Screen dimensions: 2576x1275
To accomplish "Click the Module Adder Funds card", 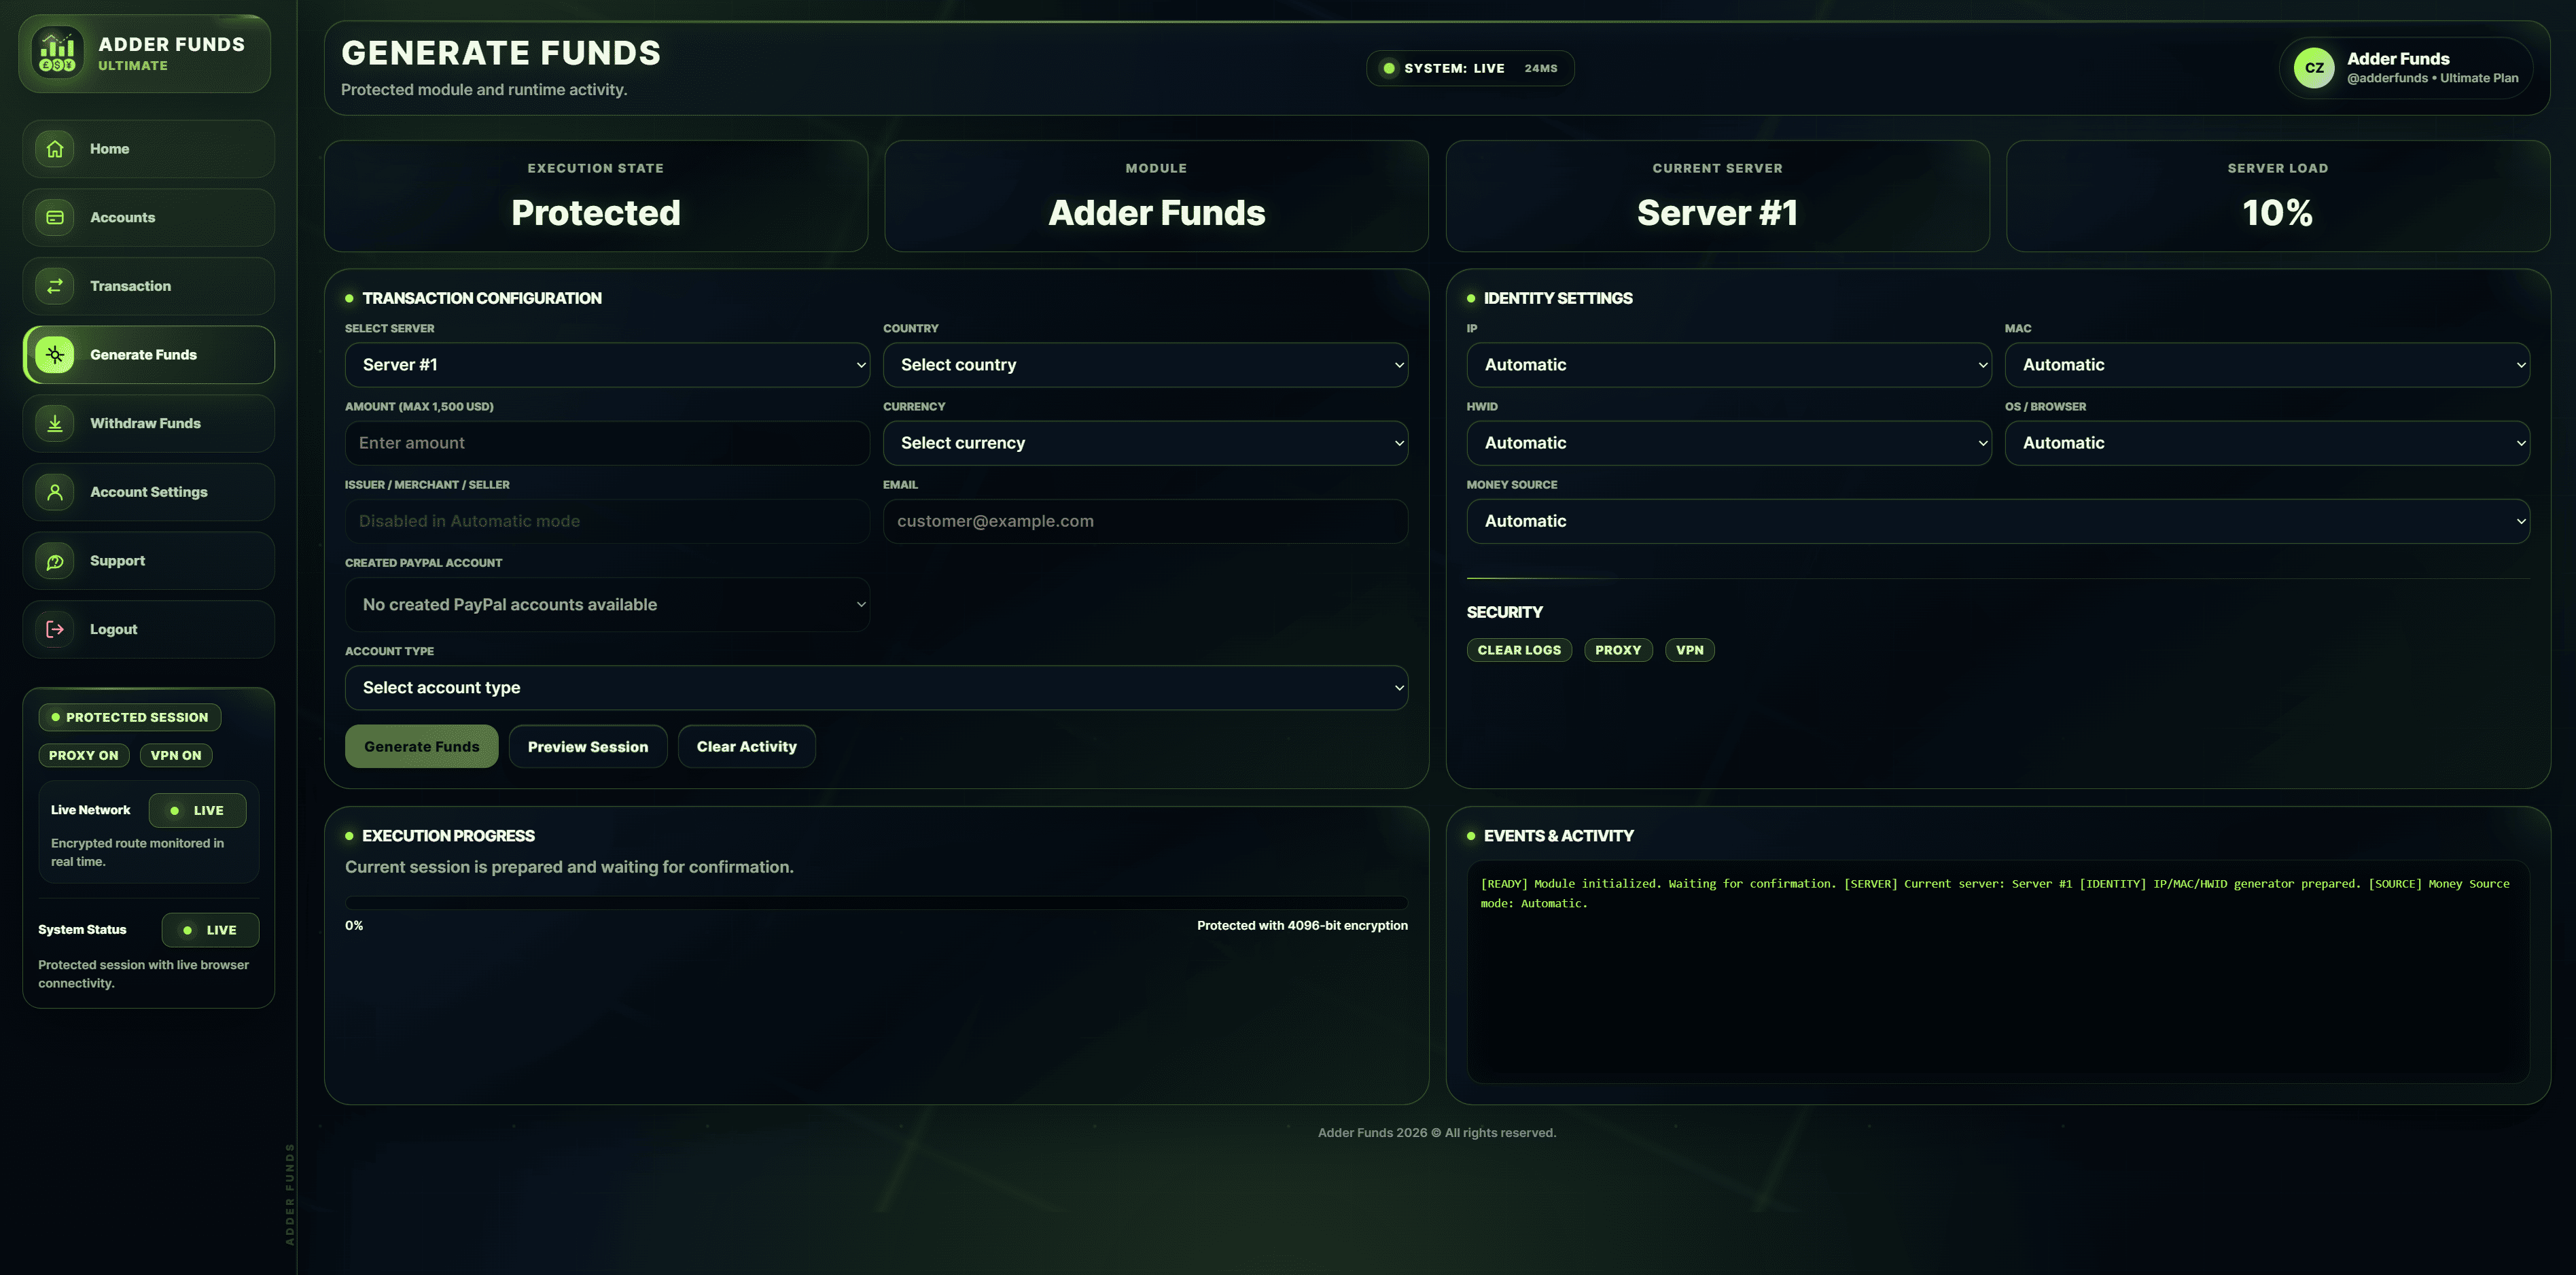I will point(1156,196).
